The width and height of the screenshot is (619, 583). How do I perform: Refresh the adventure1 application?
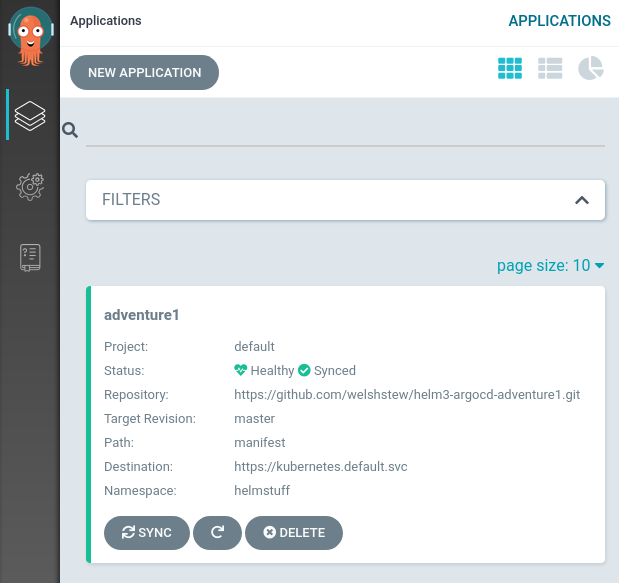pyautogui.click(x=217, y=532)
